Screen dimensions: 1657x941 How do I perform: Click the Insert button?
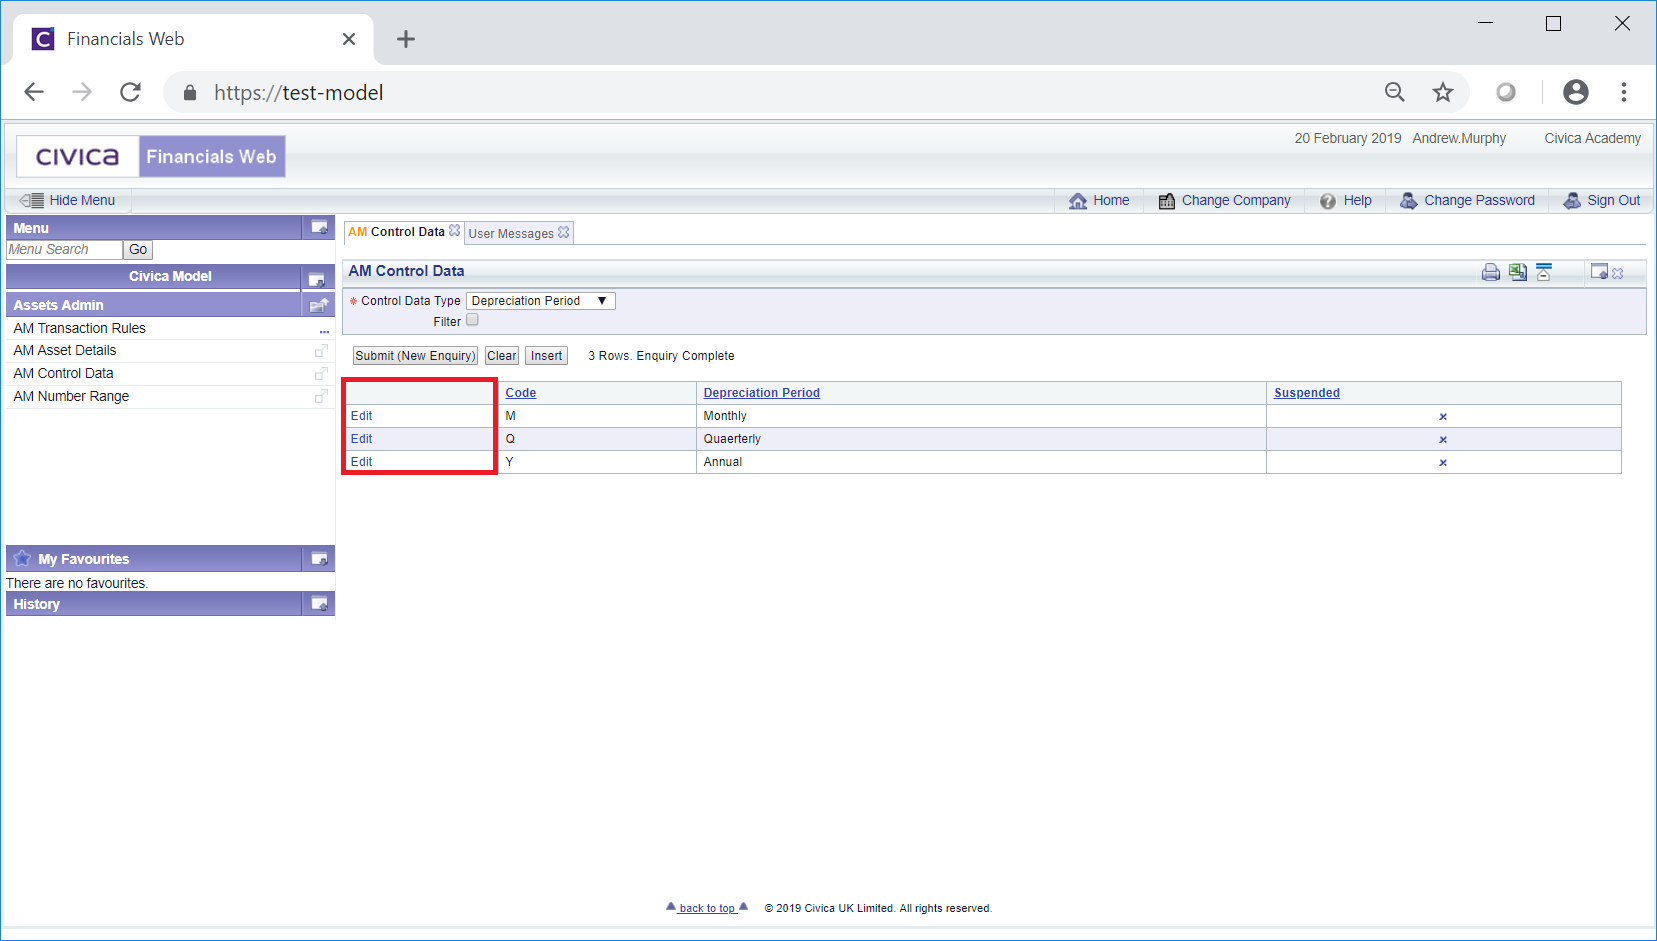(x=546, y=356)
